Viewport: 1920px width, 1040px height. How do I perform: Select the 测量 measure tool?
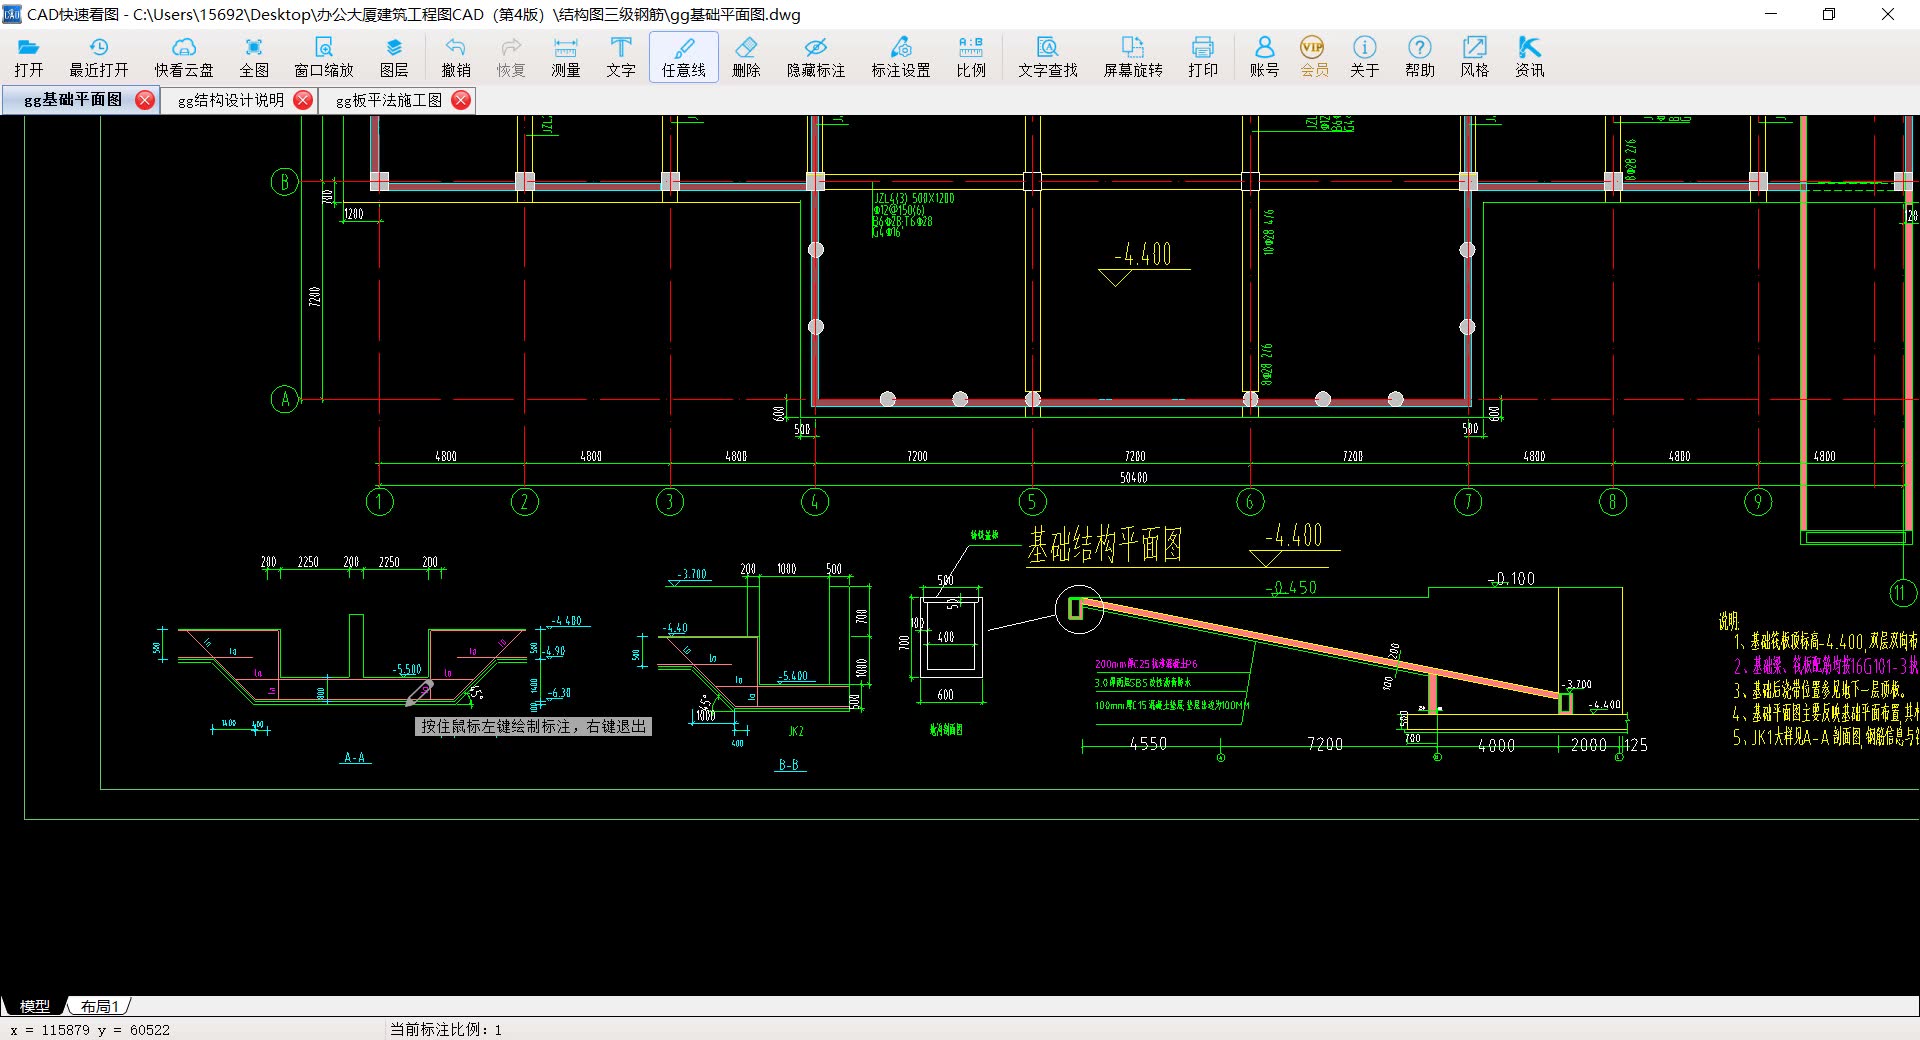(566, 57)
